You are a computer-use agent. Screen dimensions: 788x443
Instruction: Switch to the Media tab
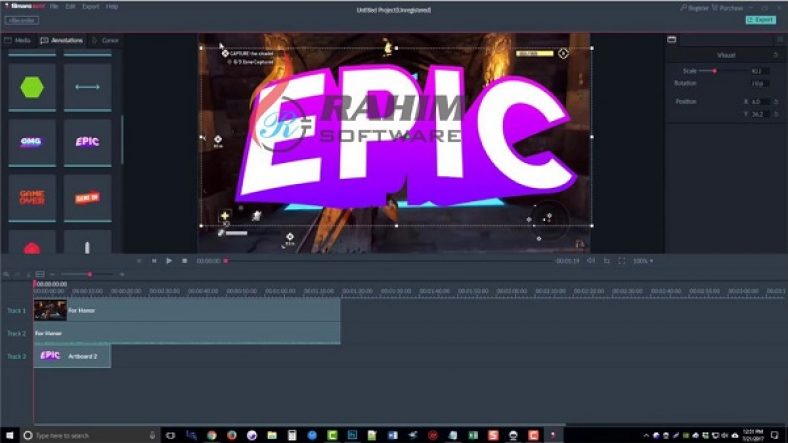point(18,40)
